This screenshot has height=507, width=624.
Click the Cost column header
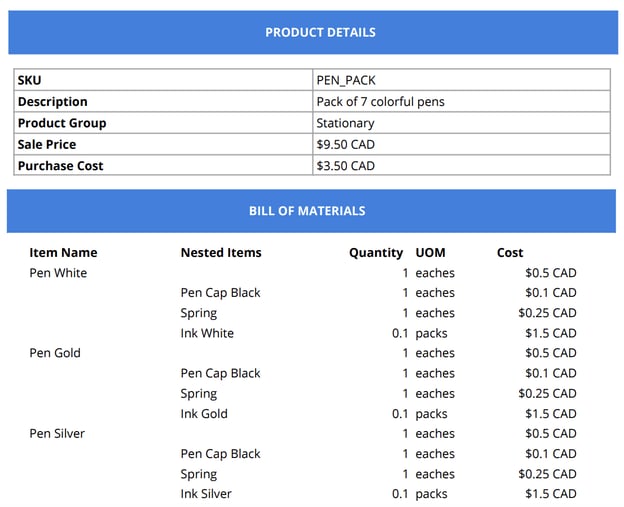point(510,253)
